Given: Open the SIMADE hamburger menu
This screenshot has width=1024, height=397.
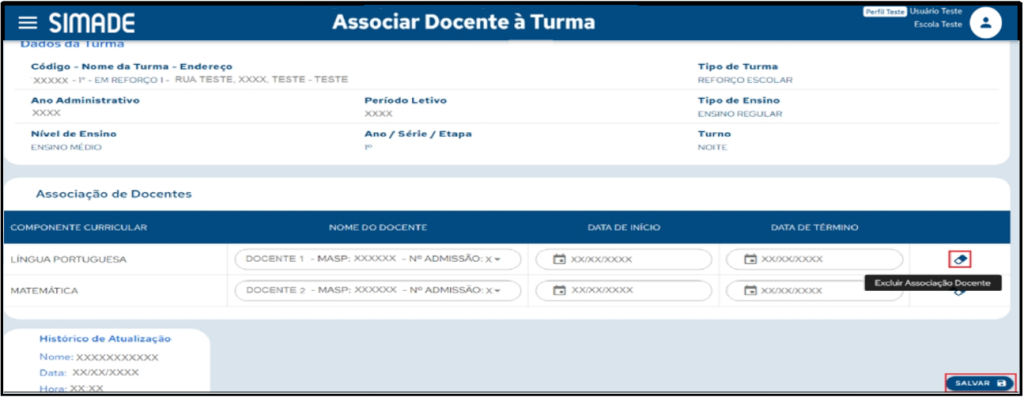Looking at the screenshot, I should [27, 23].
